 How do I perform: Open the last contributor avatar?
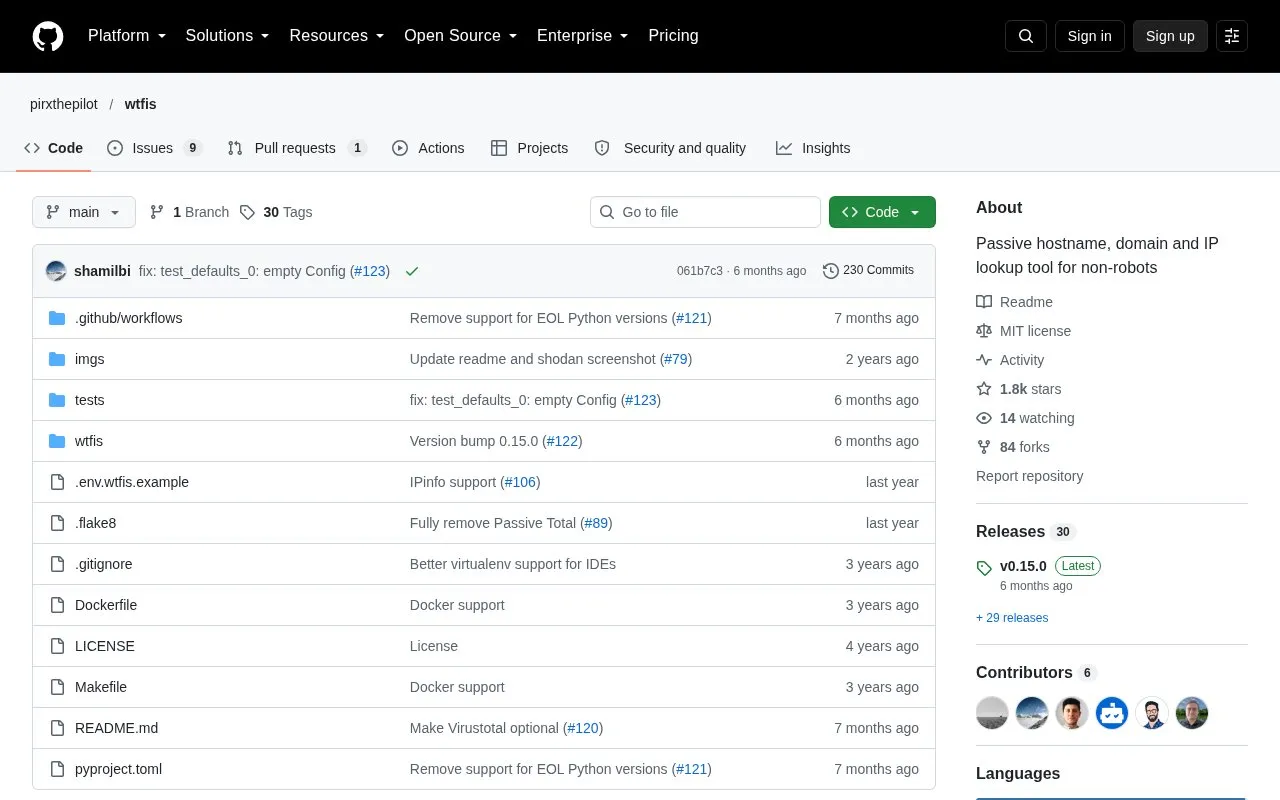(1192, 713)
